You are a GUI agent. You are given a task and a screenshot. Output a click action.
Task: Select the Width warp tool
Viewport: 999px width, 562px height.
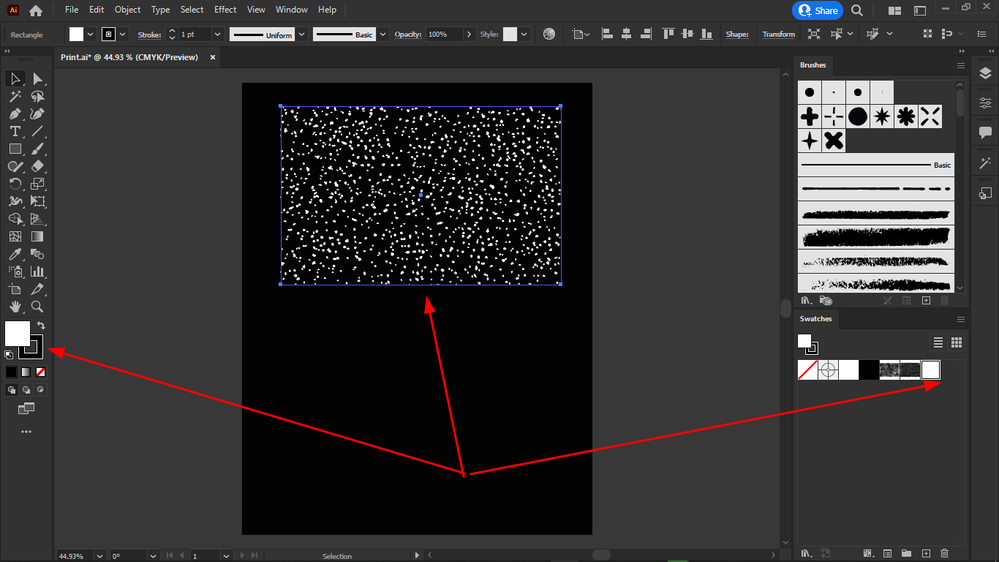pos(15,201)
